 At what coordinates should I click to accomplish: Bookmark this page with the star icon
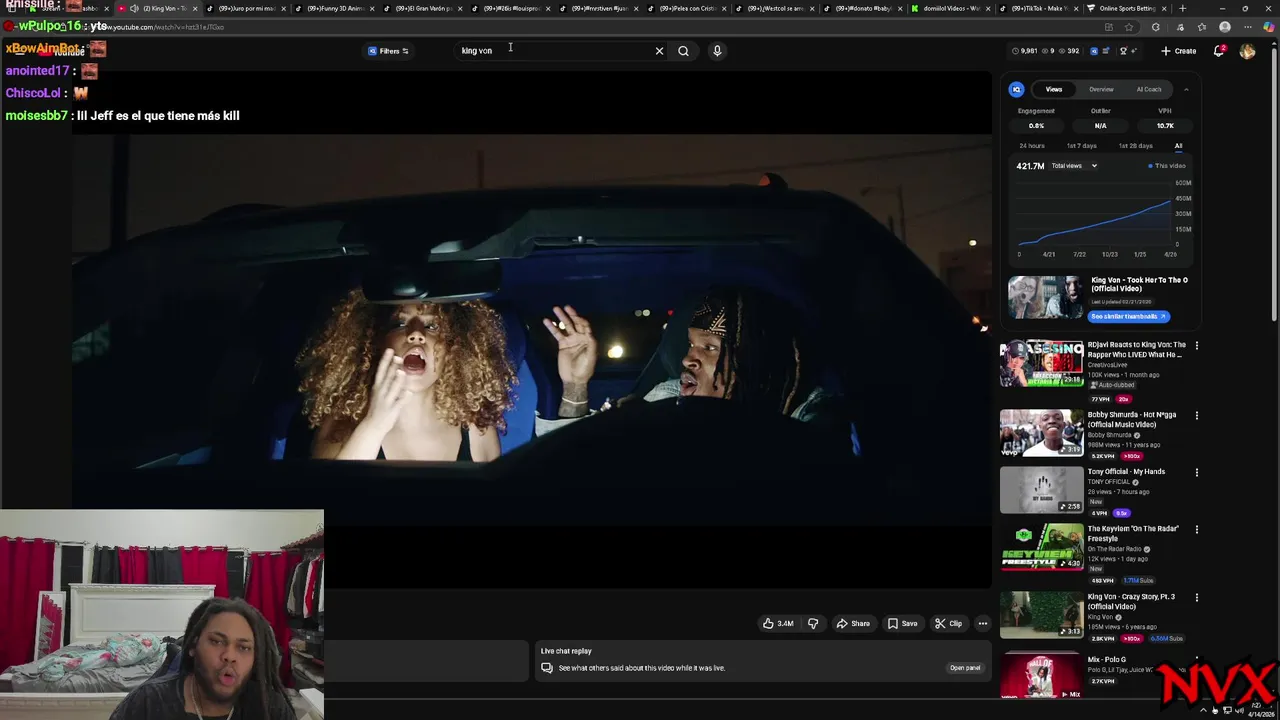coord(1129,27)
